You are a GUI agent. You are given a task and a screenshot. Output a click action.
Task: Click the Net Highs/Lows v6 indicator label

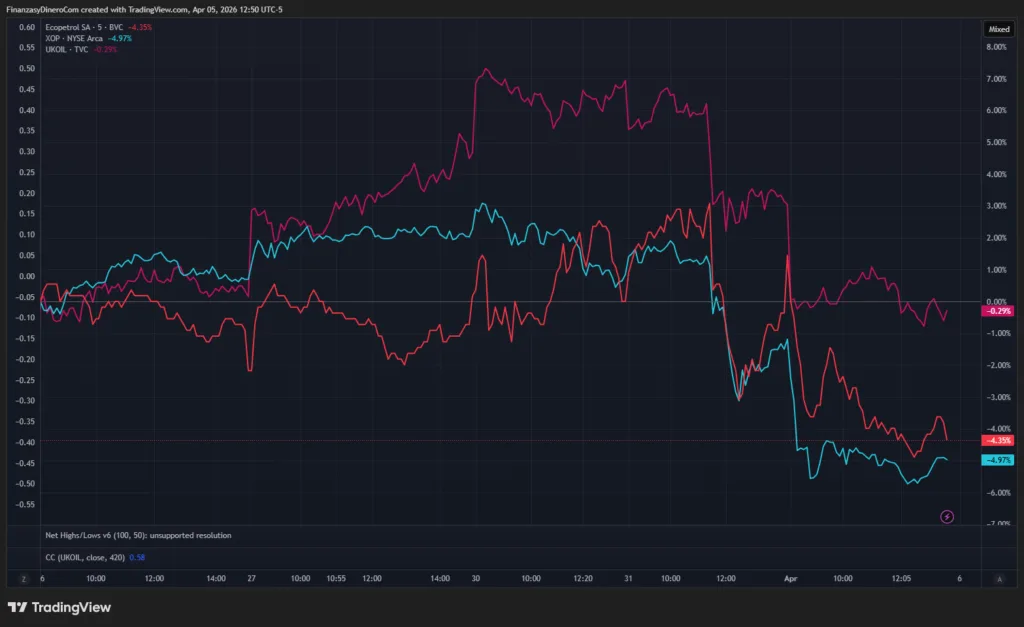point(138,535)
